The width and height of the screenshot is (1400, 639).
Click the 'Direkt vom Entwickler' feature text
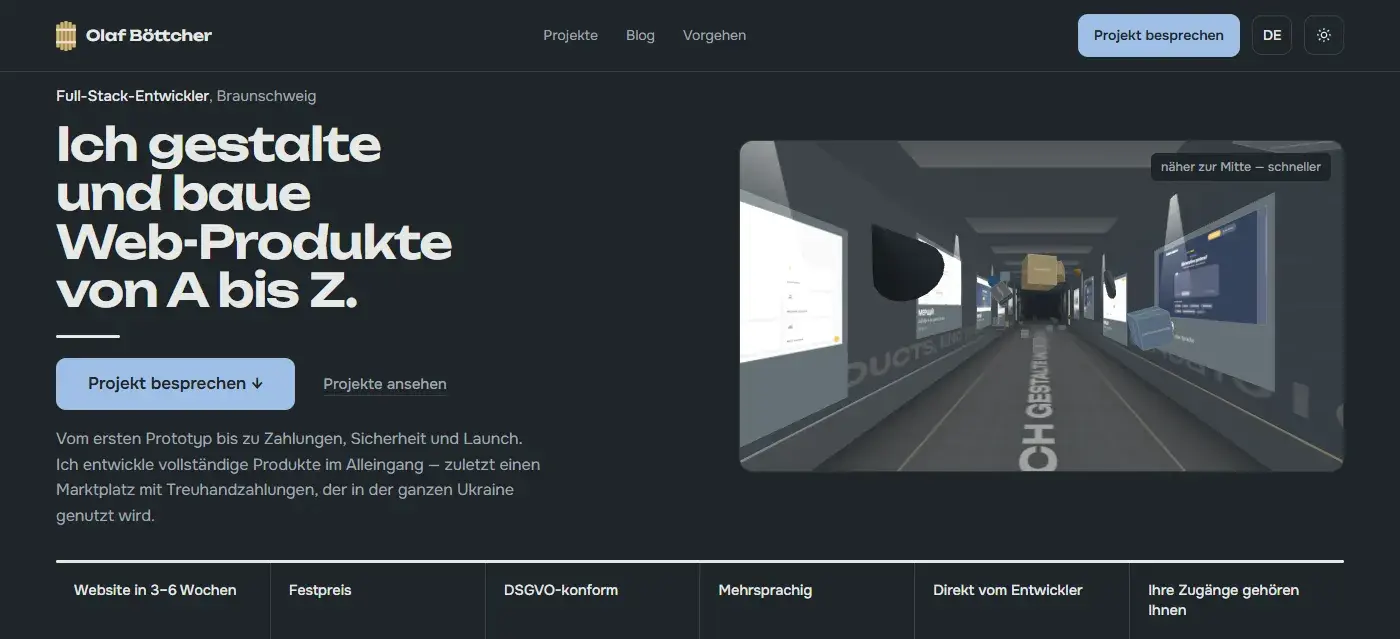(x=1008, y=590)
